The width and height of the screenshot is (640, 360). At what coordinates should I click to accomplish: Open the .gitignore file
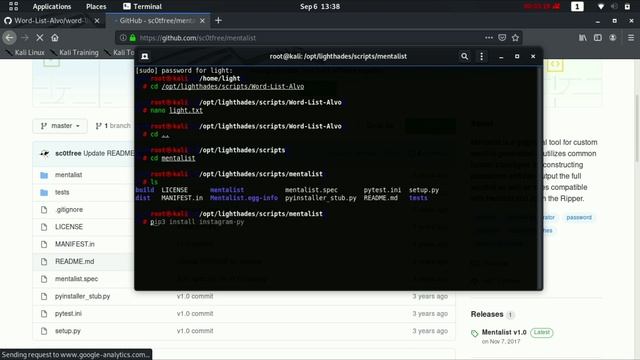click(69, 209)
